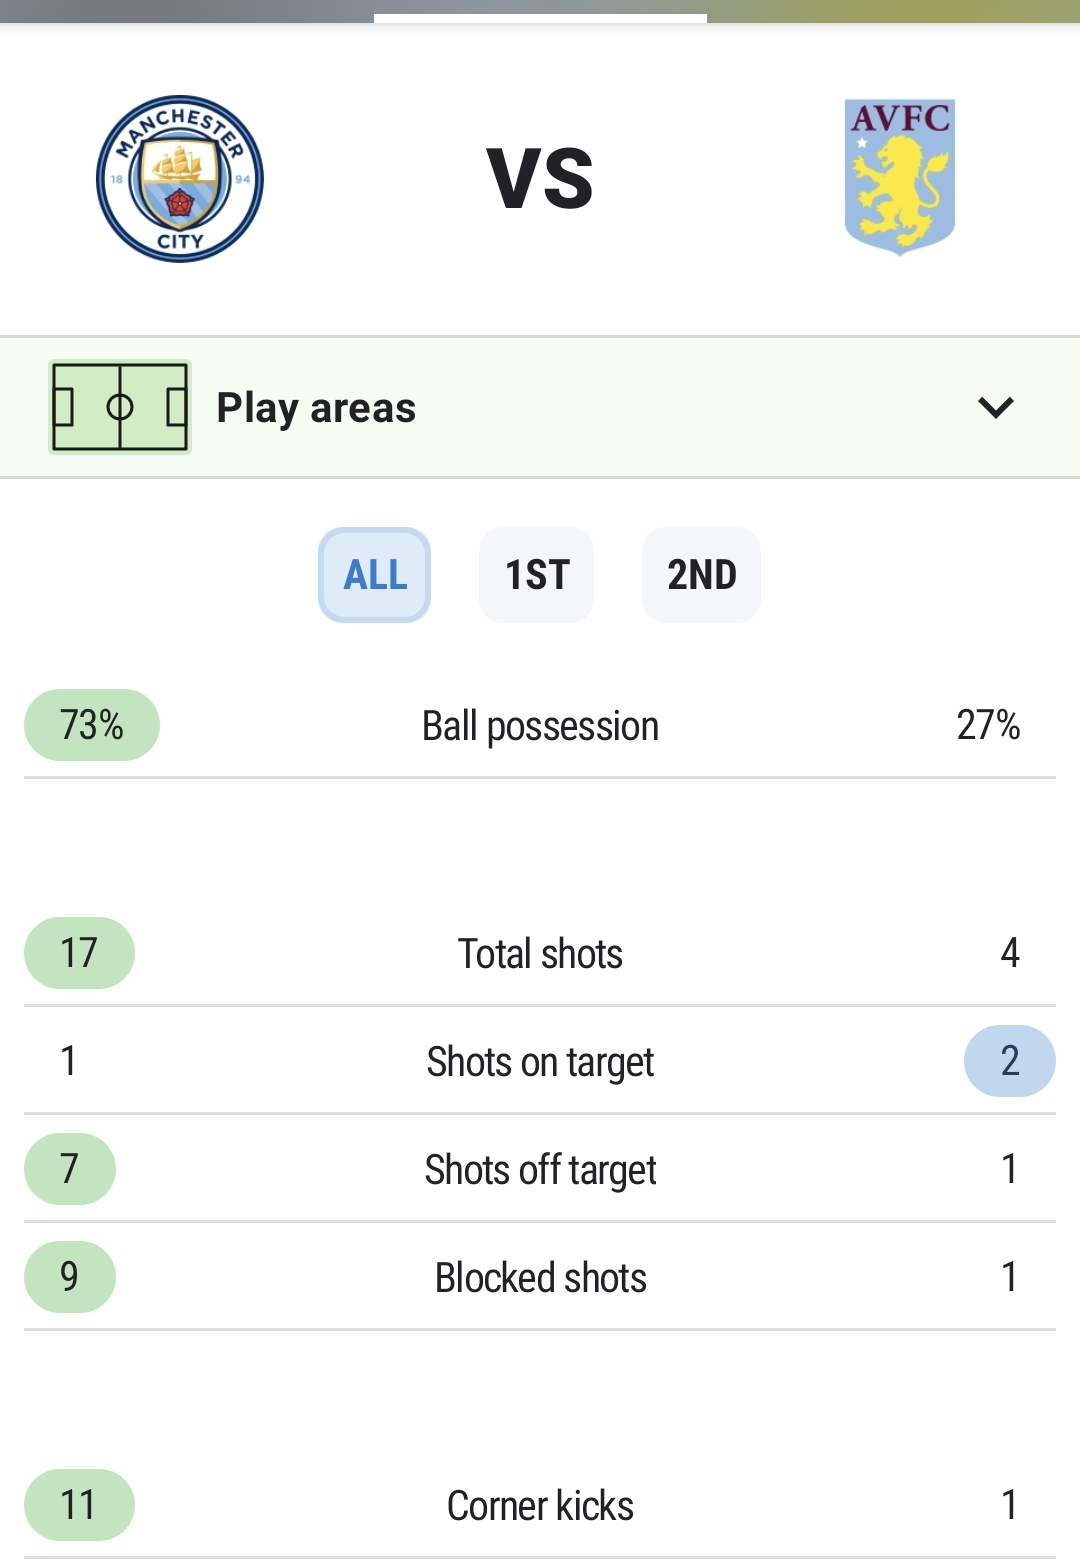
Task: Tap the Total shots label
Action: (540, 954)
